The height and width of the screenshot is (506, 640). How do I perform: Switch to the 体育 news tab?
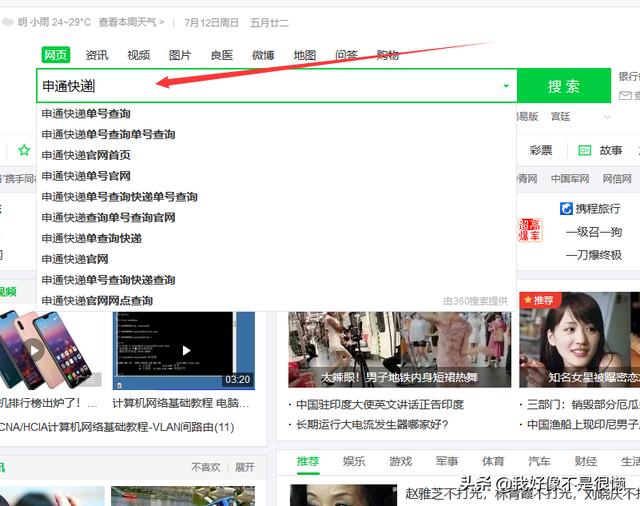493,462
